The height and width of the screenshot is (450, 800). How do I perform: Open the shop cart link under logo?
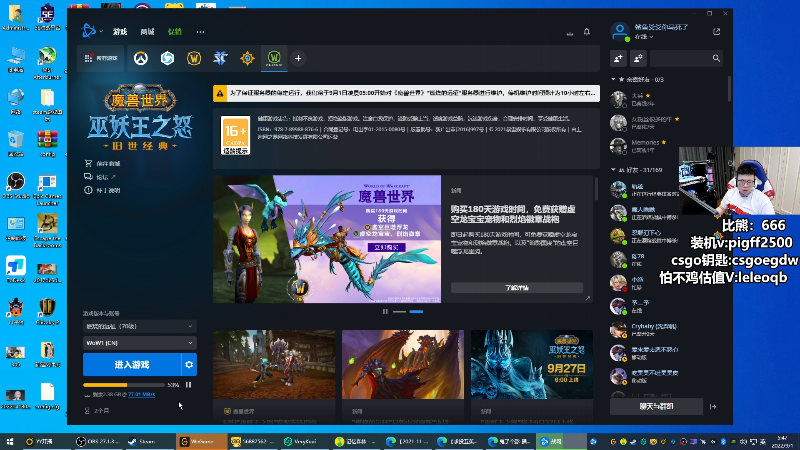click(103, 163)
